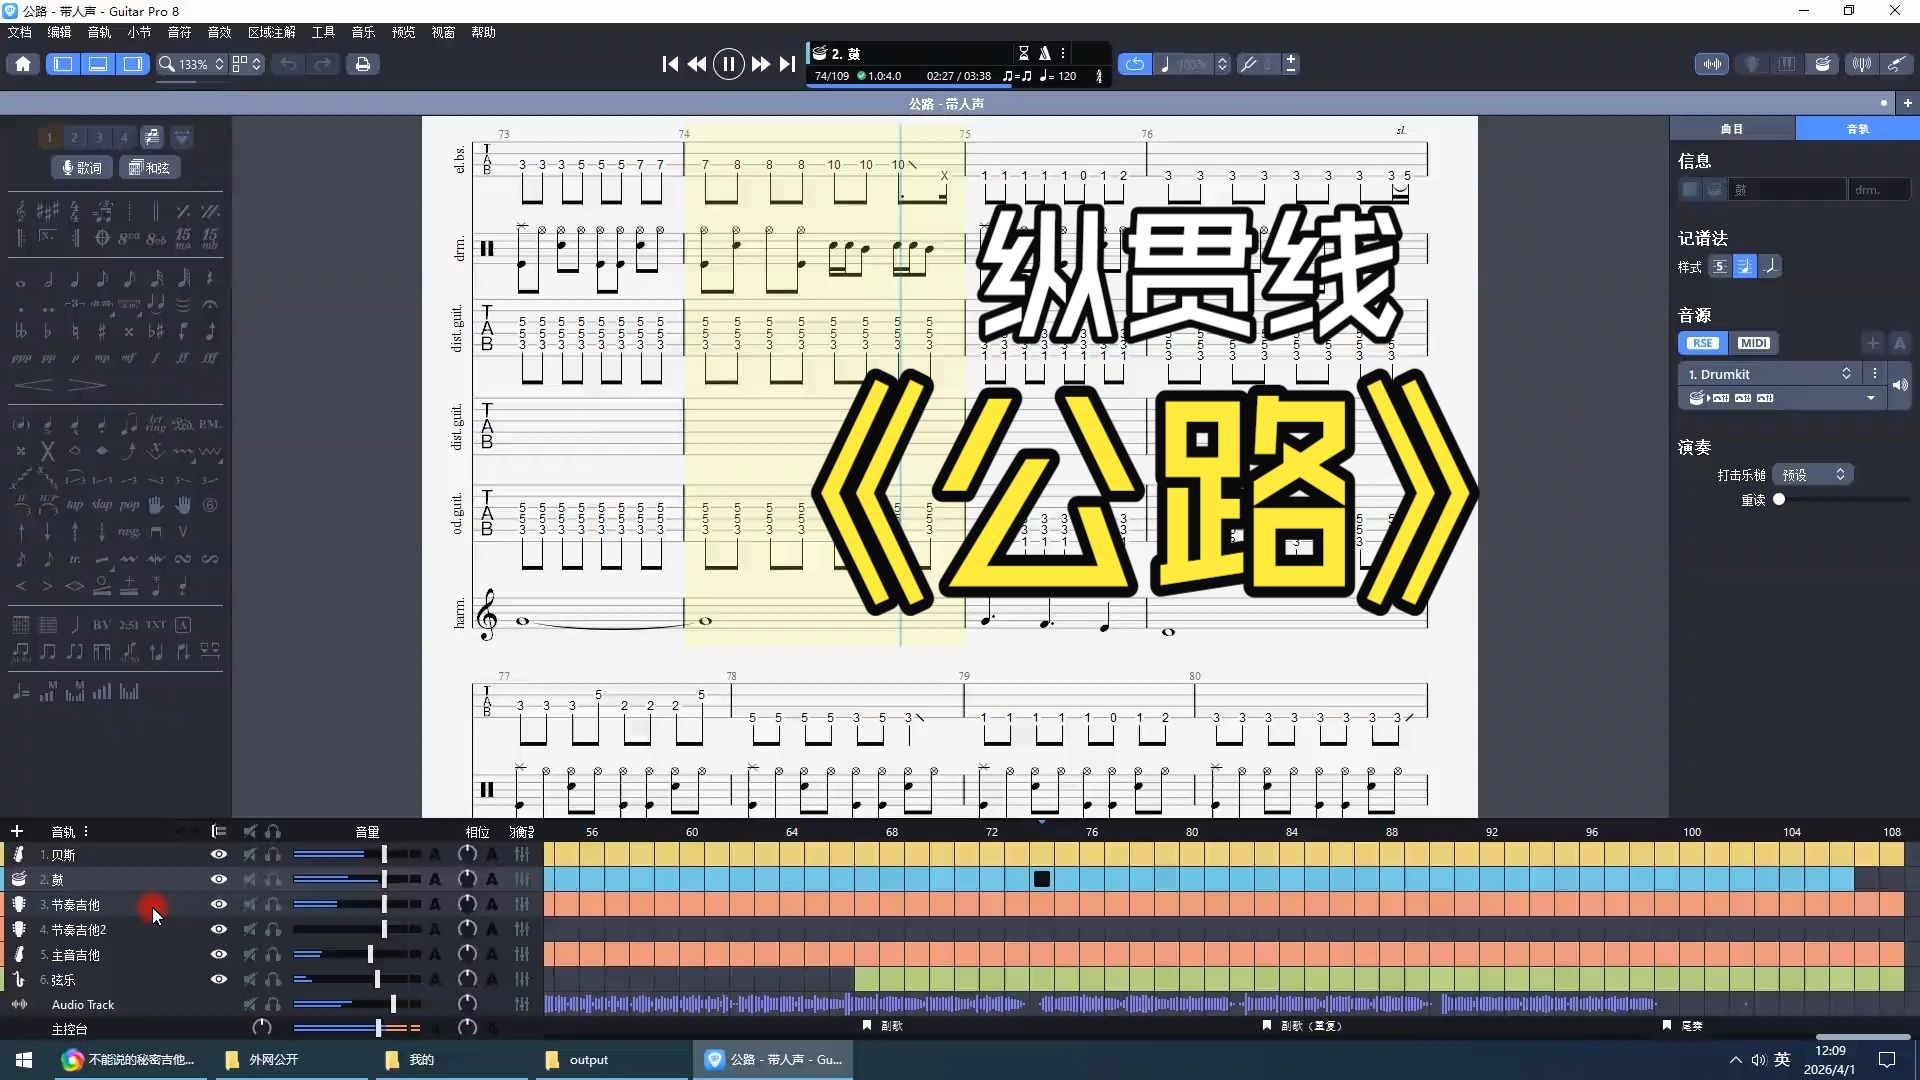Image resolution: width=1920 pixels, height=1080 pixels.
Task: Go to the home screen via house icon
Action: click(23, 64)
